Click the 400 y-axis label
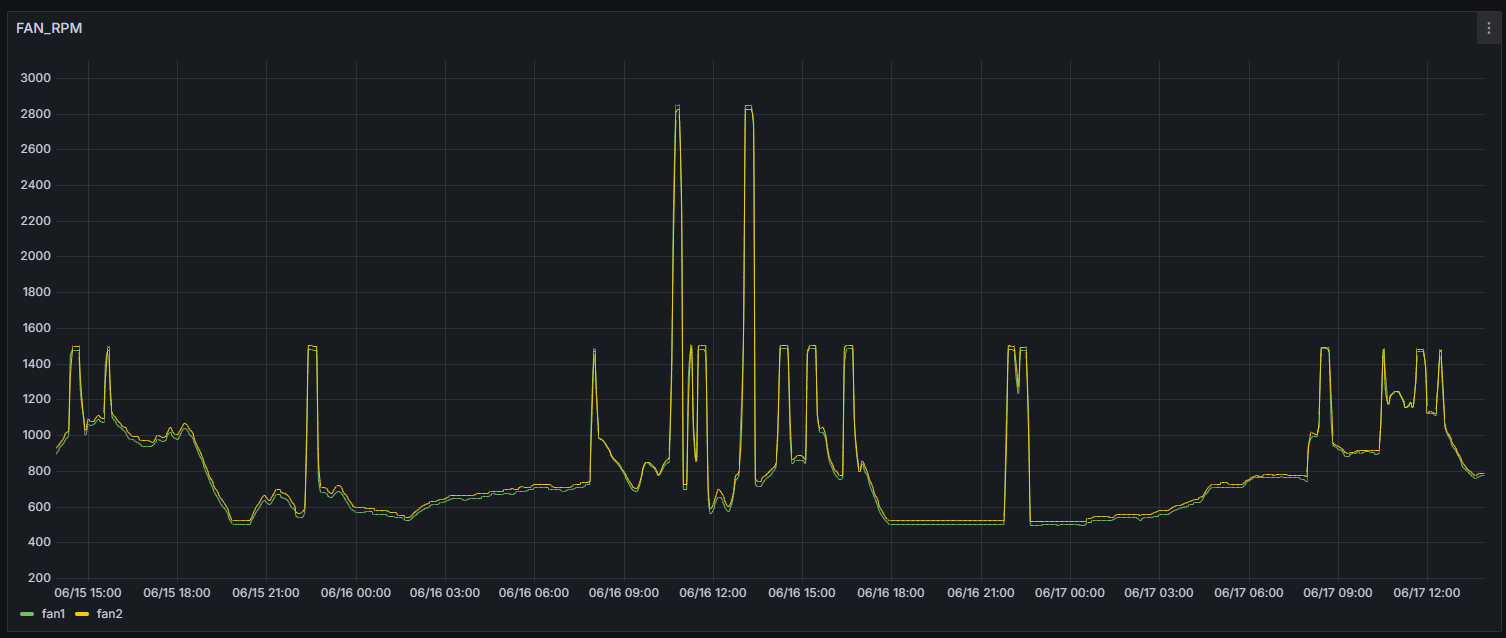1506x638 pixels. [40, 542]
